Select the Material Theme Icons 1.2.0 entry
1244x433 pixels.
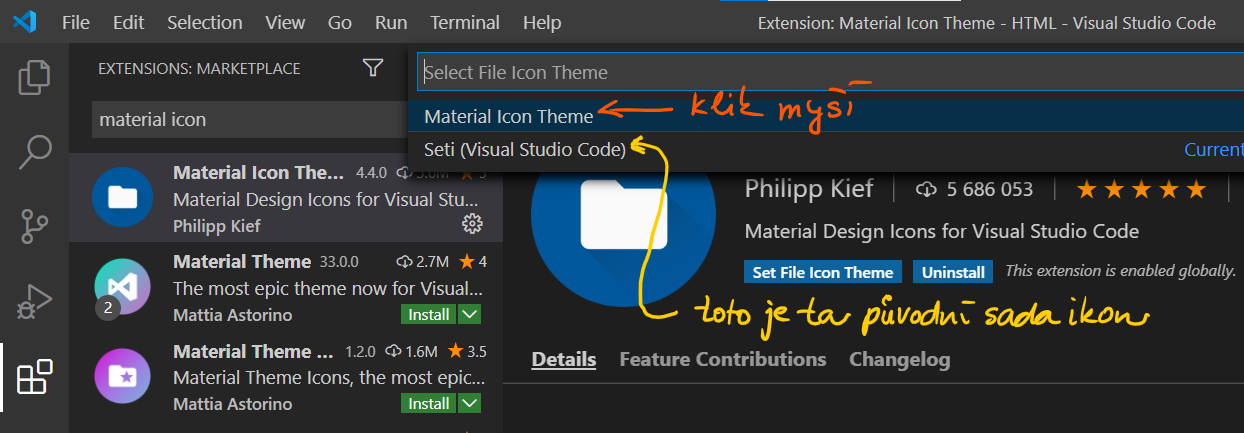[x=286, y=377]
